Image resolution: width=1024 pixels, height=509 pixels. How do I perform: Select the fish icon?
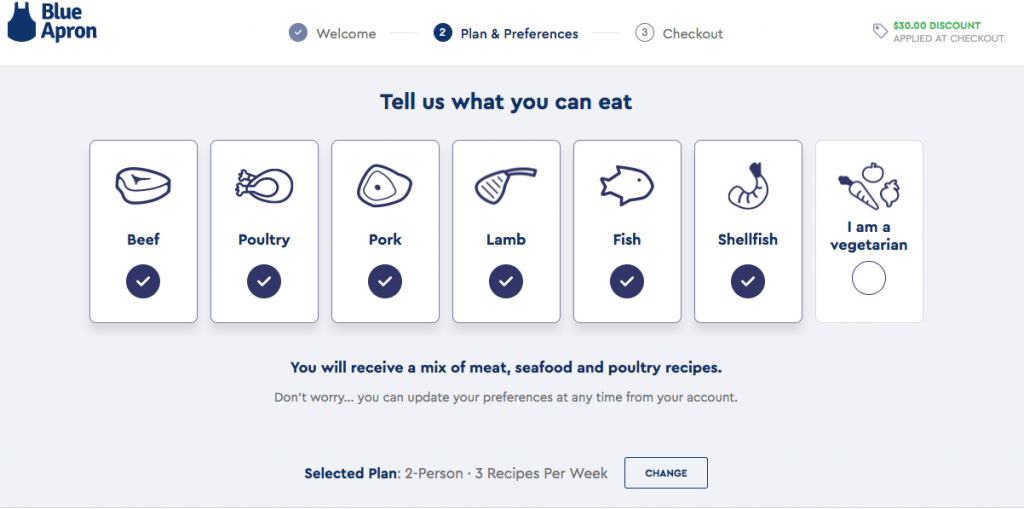click(x=627, y=186)
